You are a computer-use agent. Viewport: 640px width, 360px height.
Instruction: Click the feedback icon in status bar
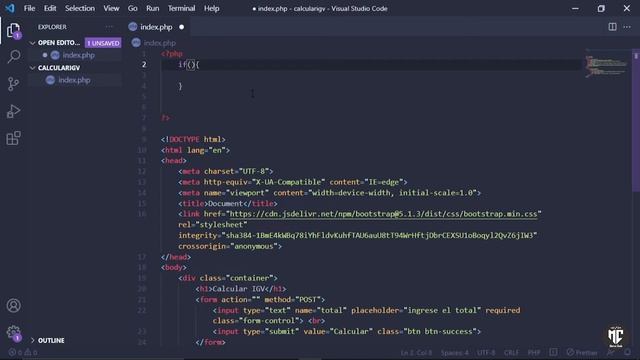[611, 352]
